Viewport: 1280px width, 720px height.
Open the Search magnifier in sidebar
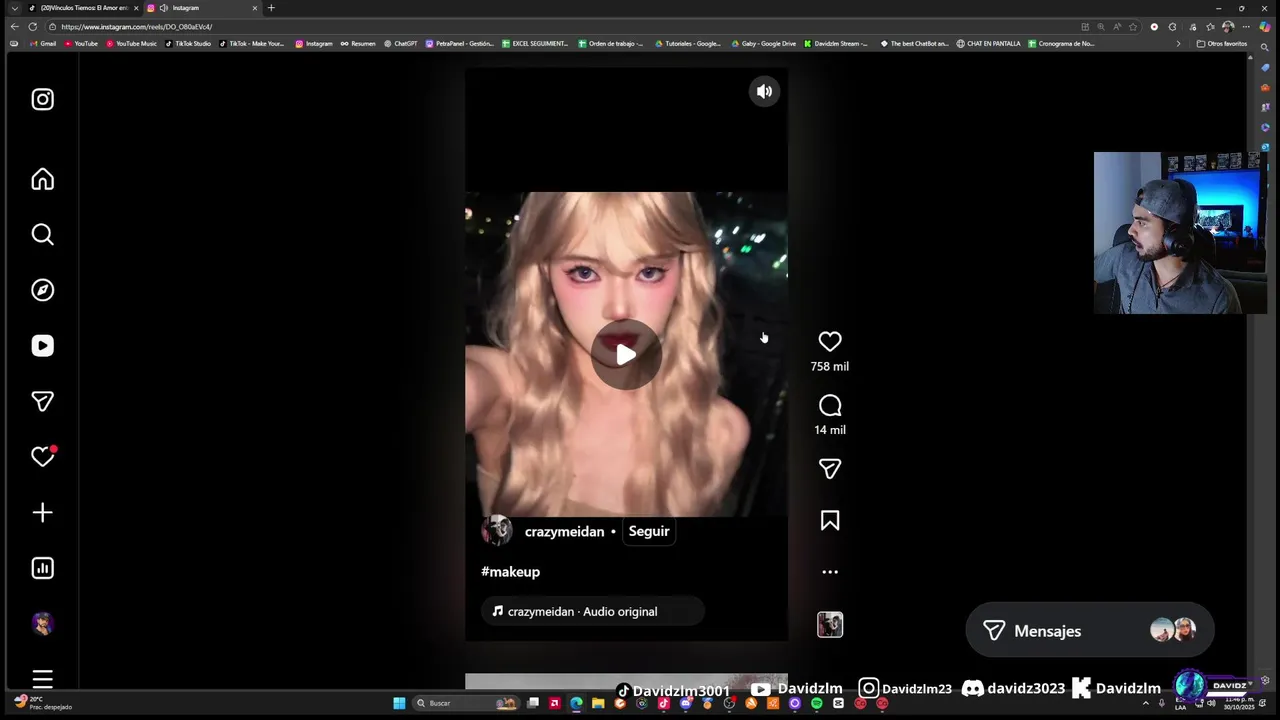pyautogui.click(x=42, y=234)
